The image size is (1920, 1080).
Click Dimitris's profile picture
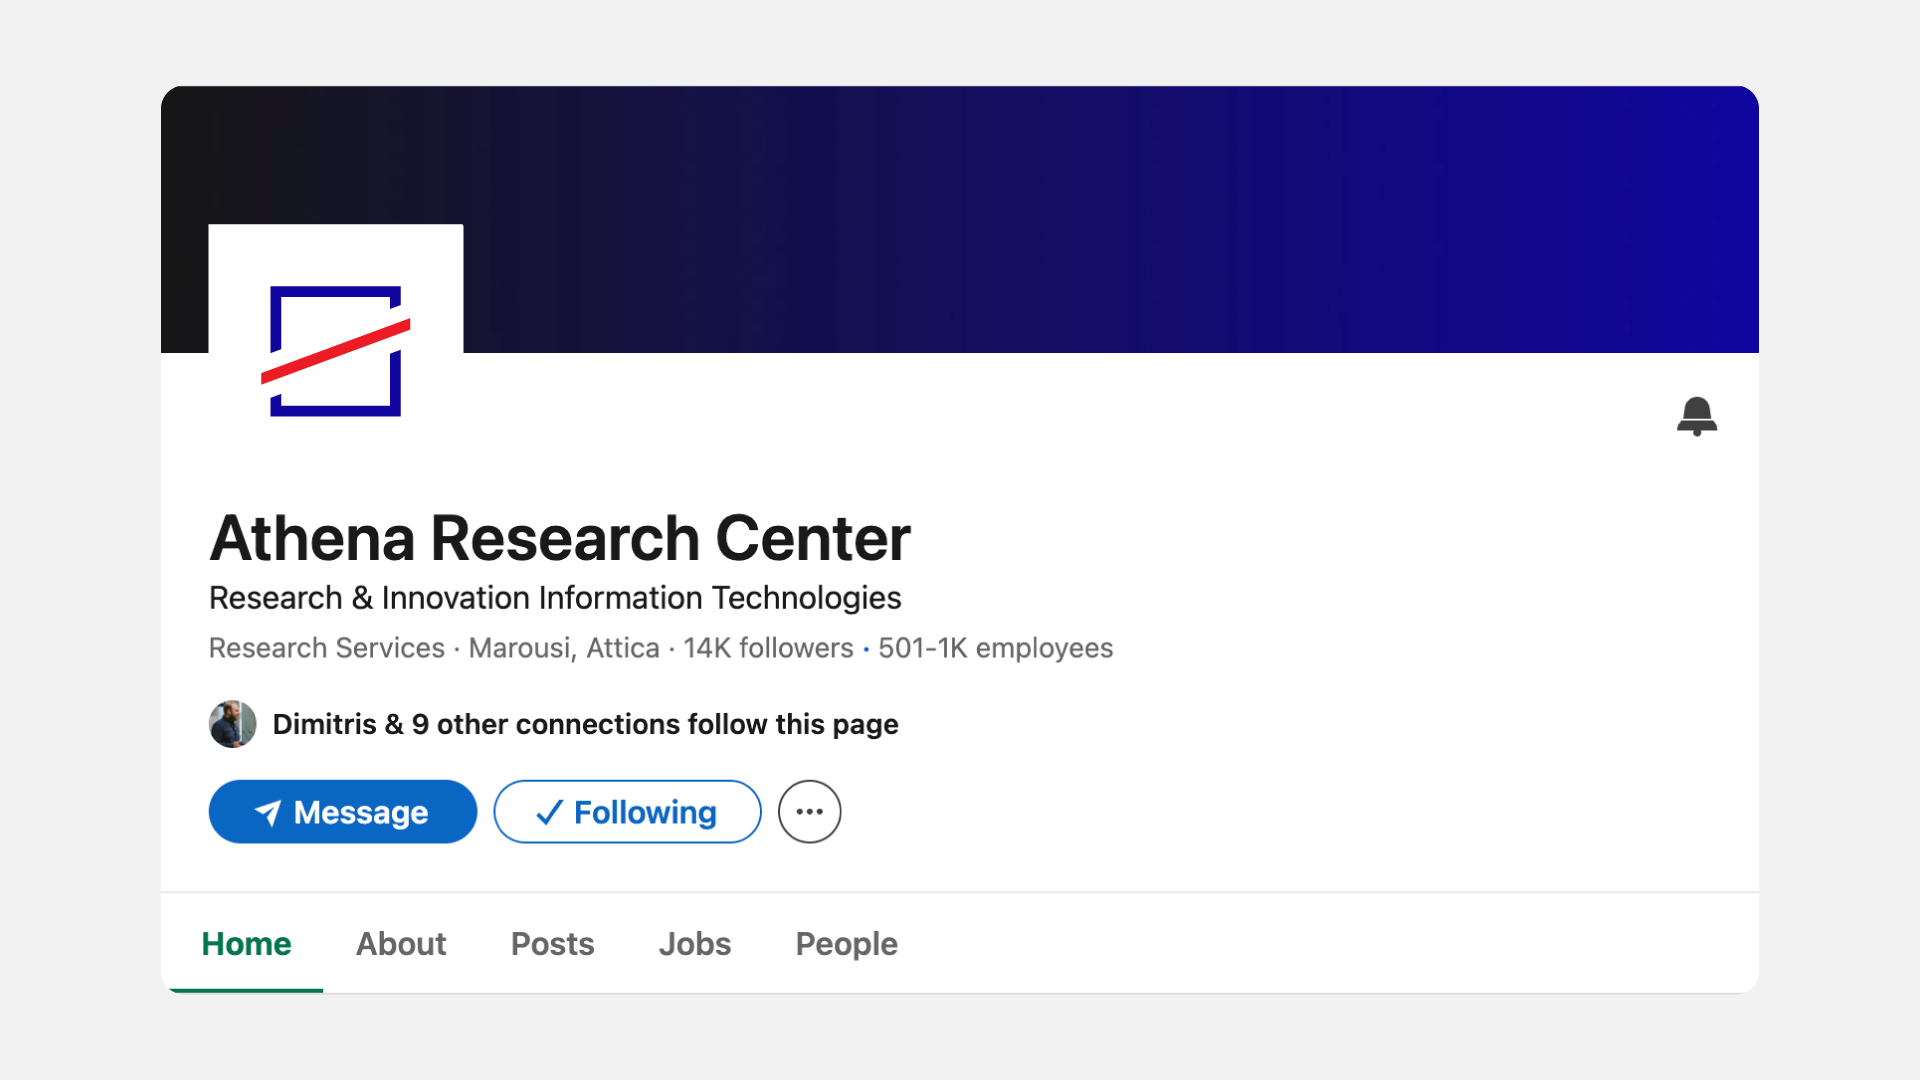pos(233,724)
